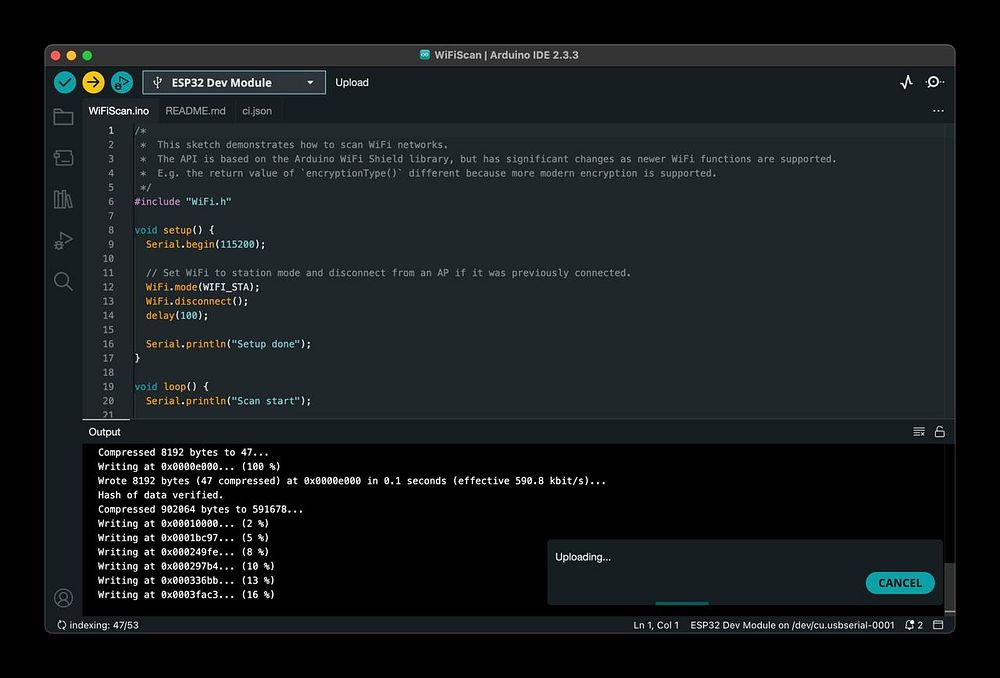Toggle the bottom panel icon in status bar
The image size is (1000, 678).
pyautogui.click(x=938, y=625)
